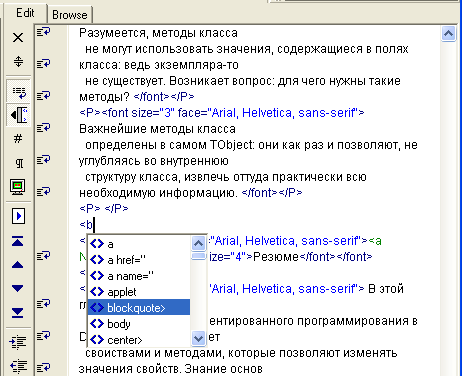The height and width of the screenshot is (376, 462).
Task: Click the autocomplete list scrollbar thumb
Action: tap(198, 256)
